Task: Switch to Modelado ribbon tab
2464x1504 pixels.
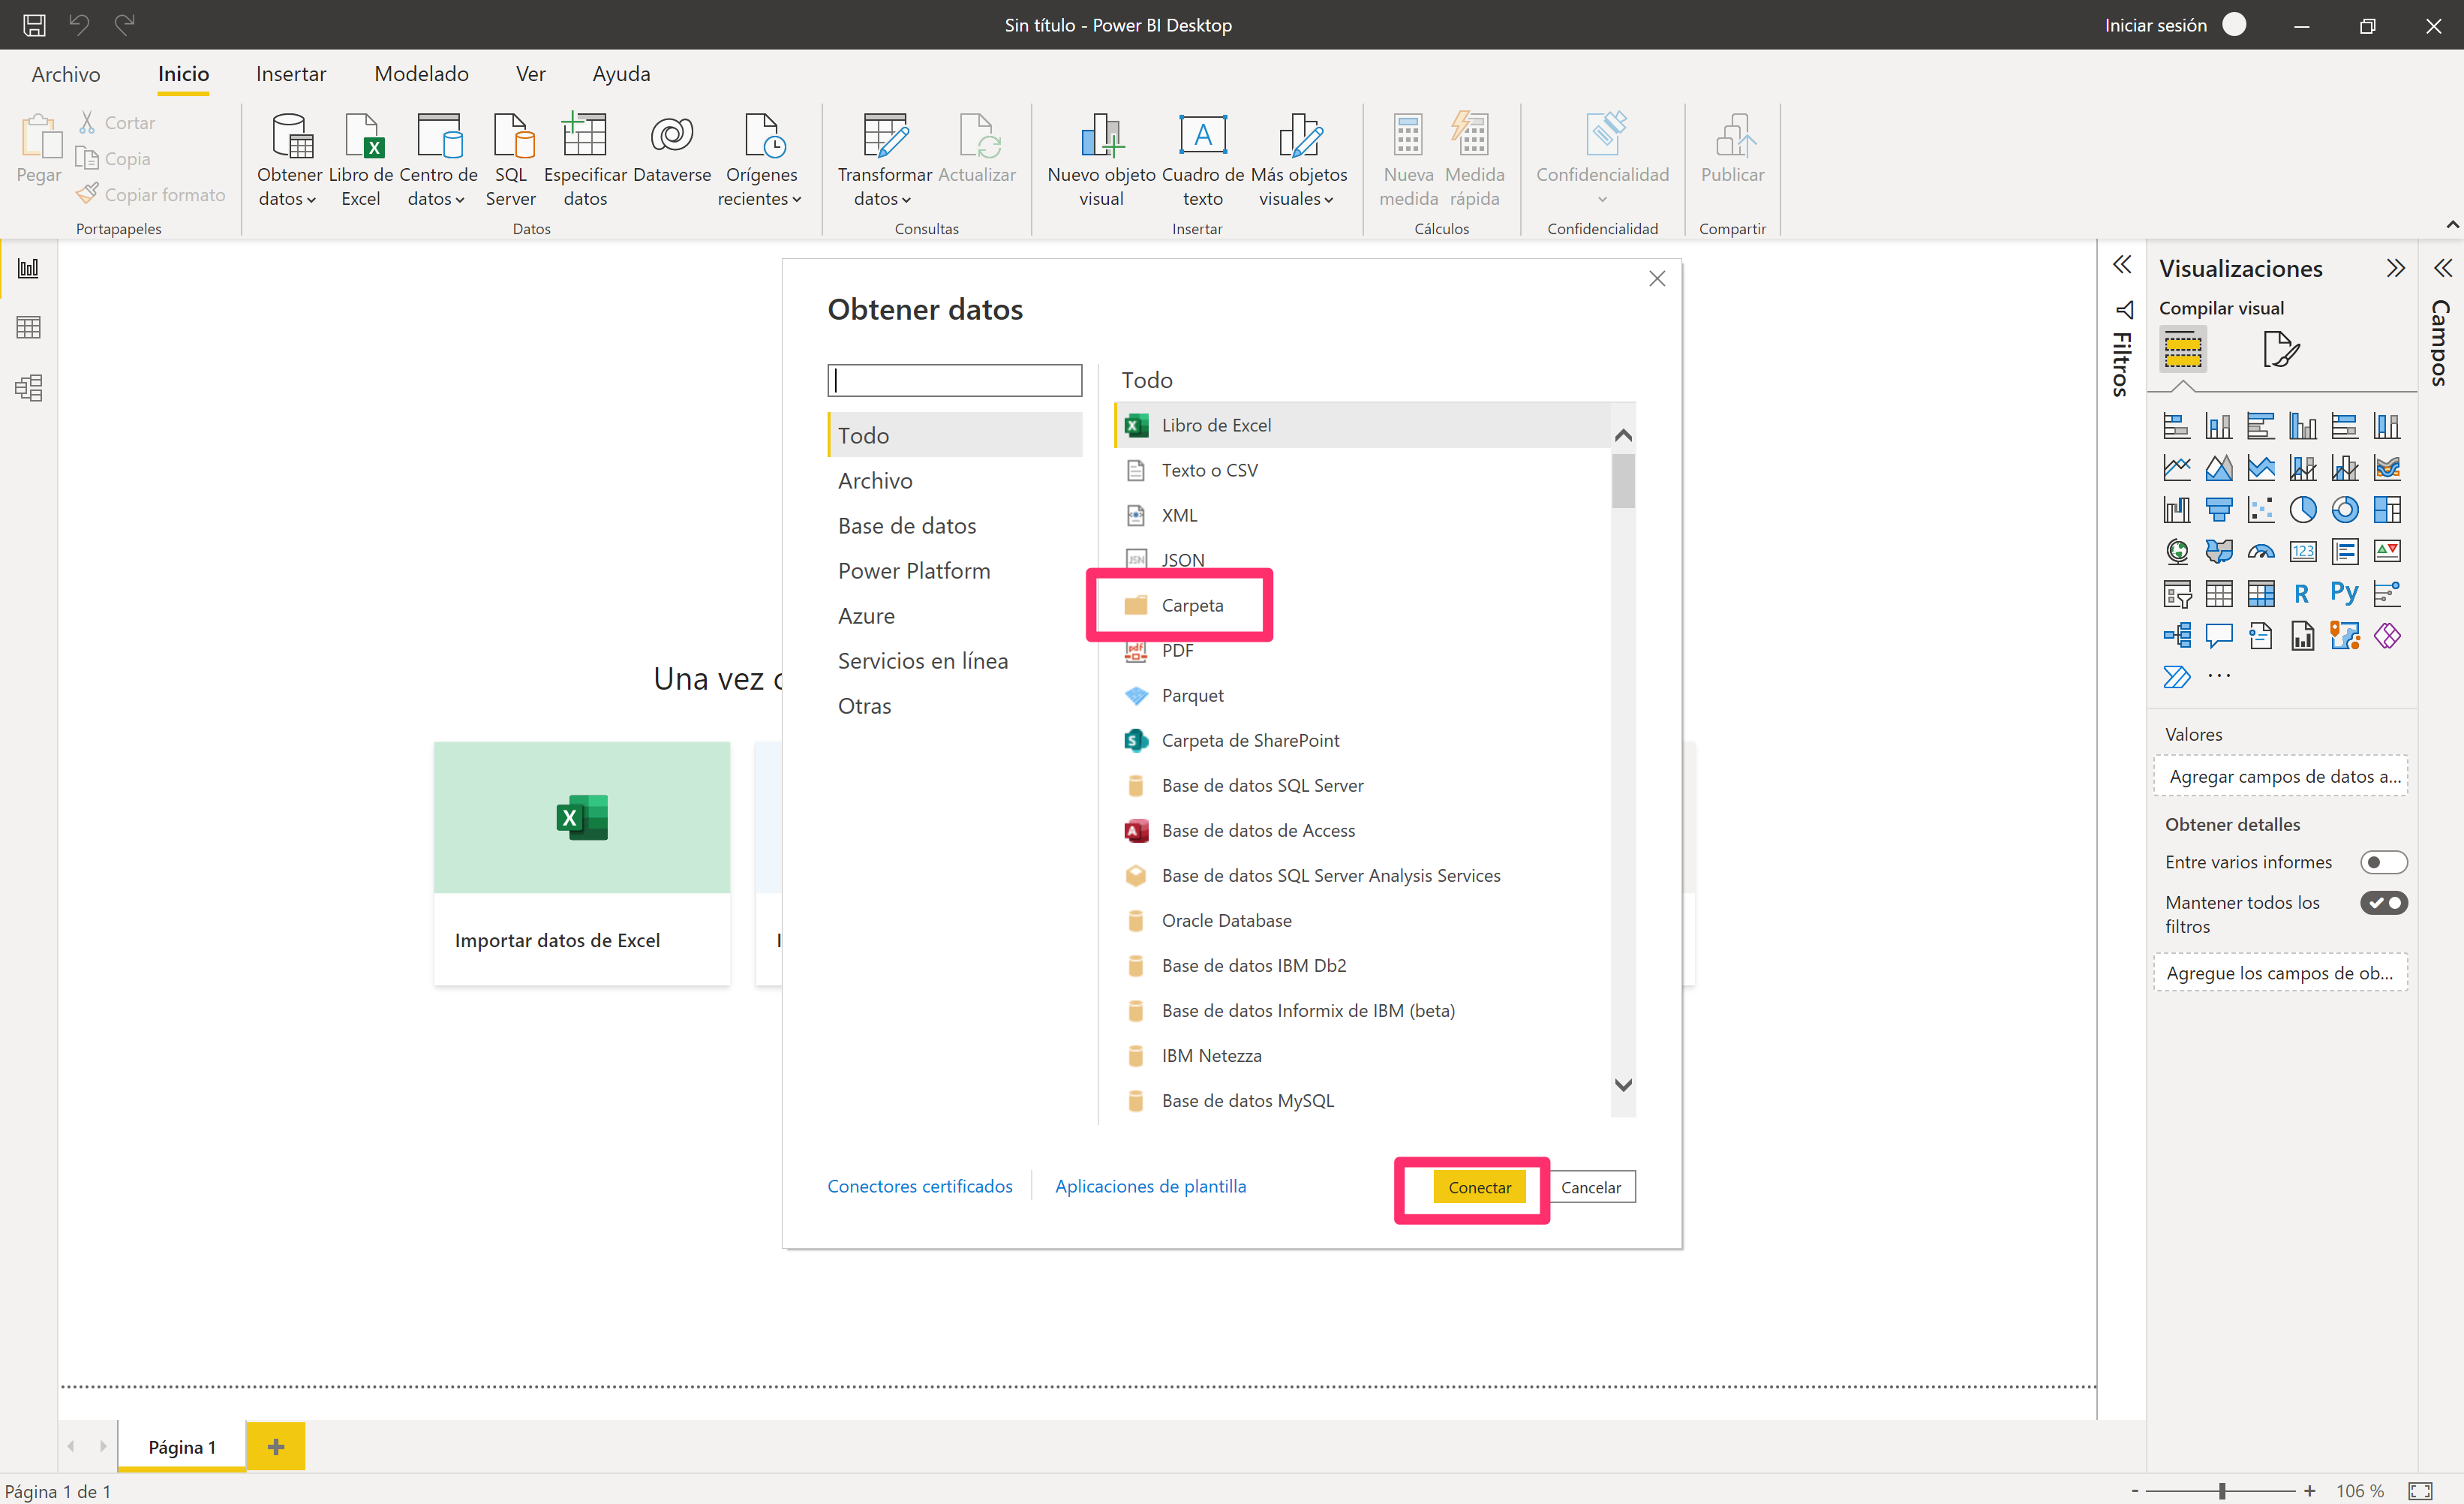Action: point(421,74)
